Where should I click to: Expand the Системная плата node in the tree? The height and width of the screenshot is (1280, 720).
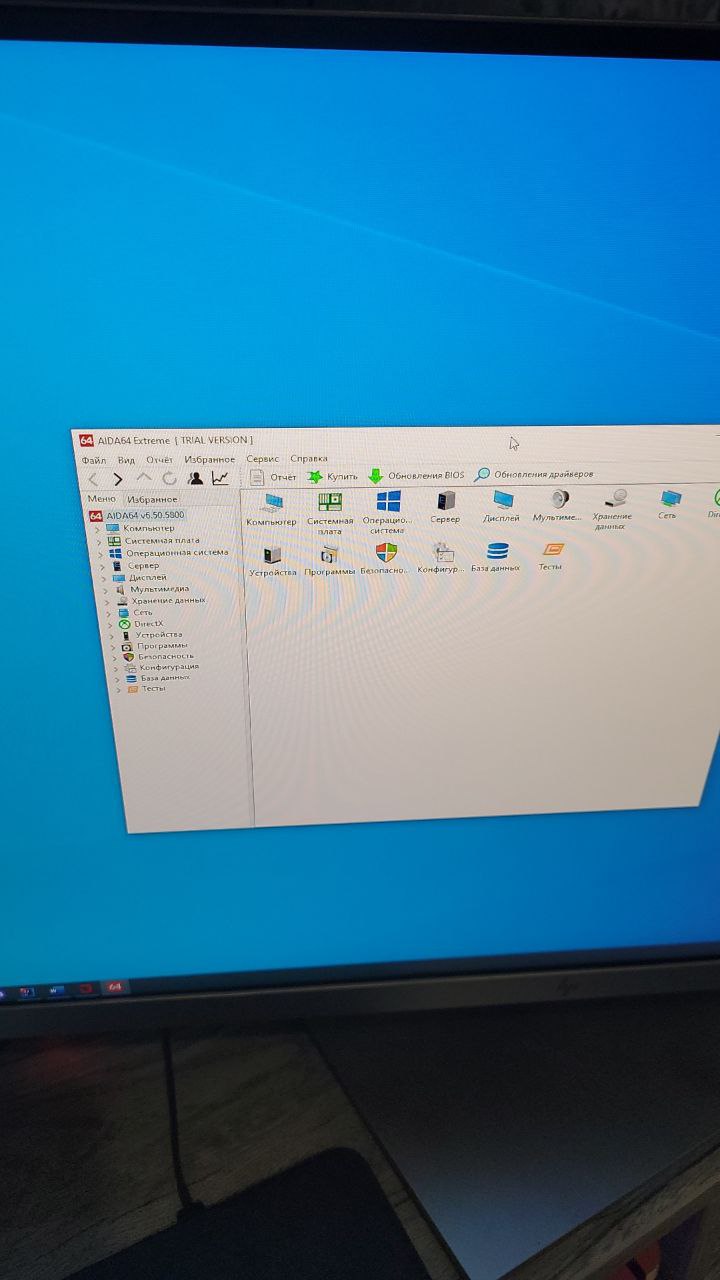(101, 541)
